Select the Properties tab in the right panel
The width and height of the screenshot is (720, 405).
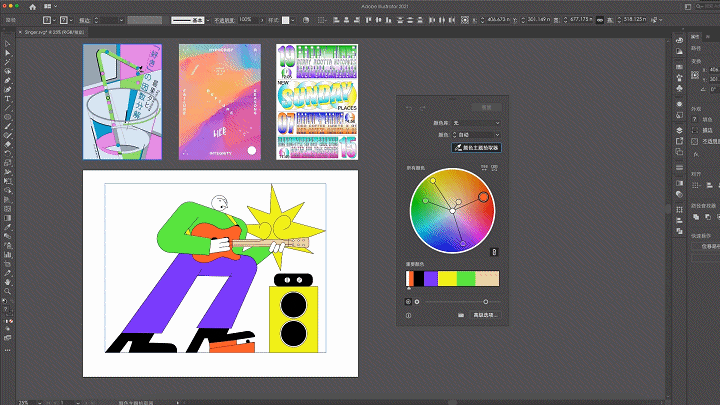tap(694, 39)
